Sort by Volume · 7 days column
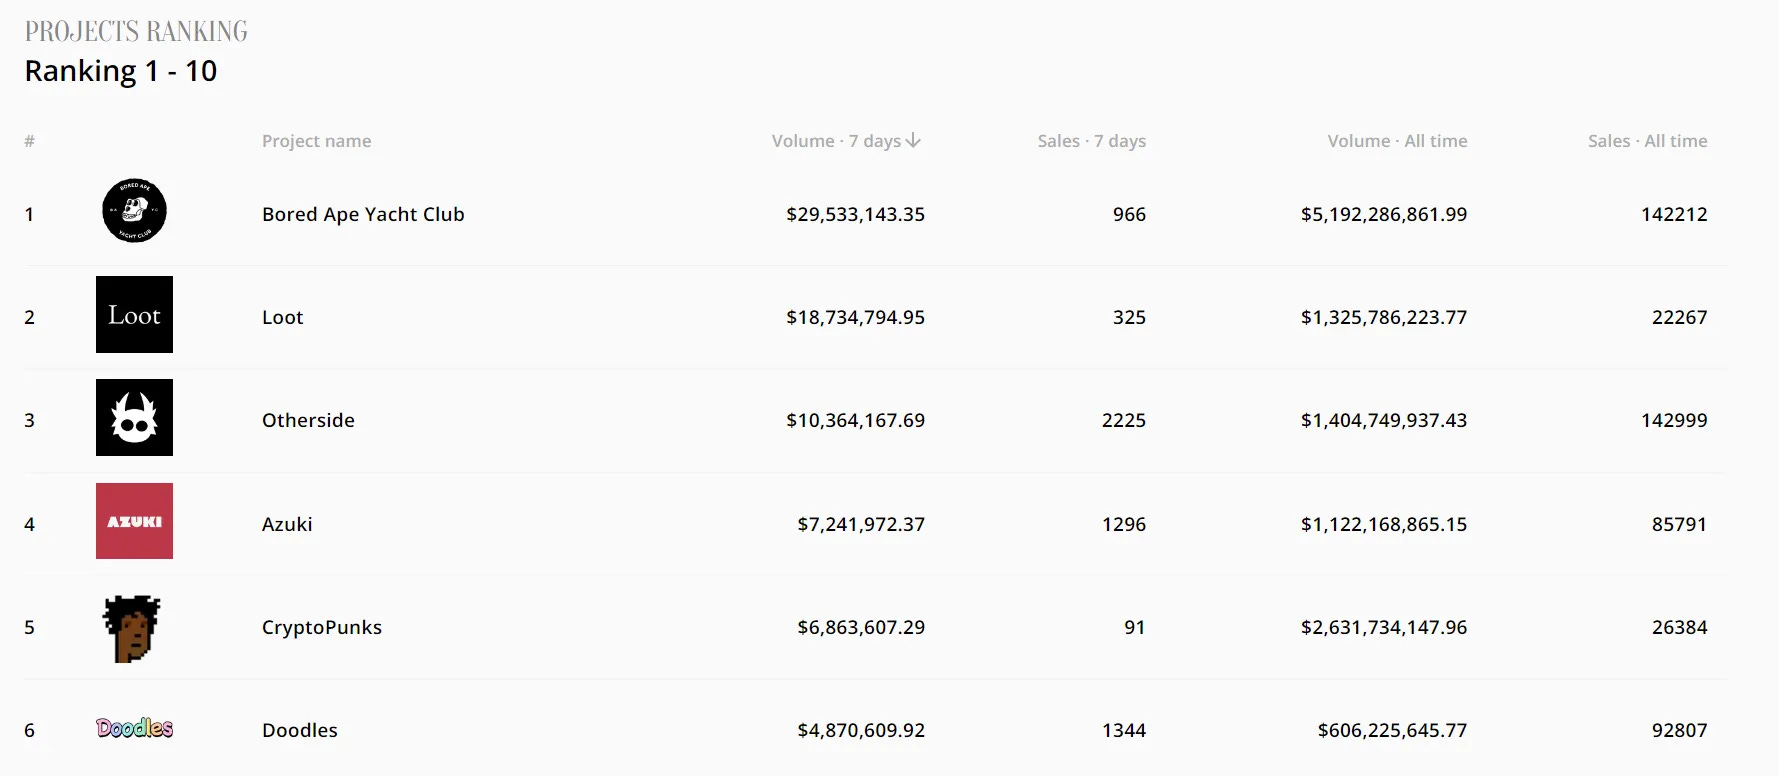 pos(836,141)
